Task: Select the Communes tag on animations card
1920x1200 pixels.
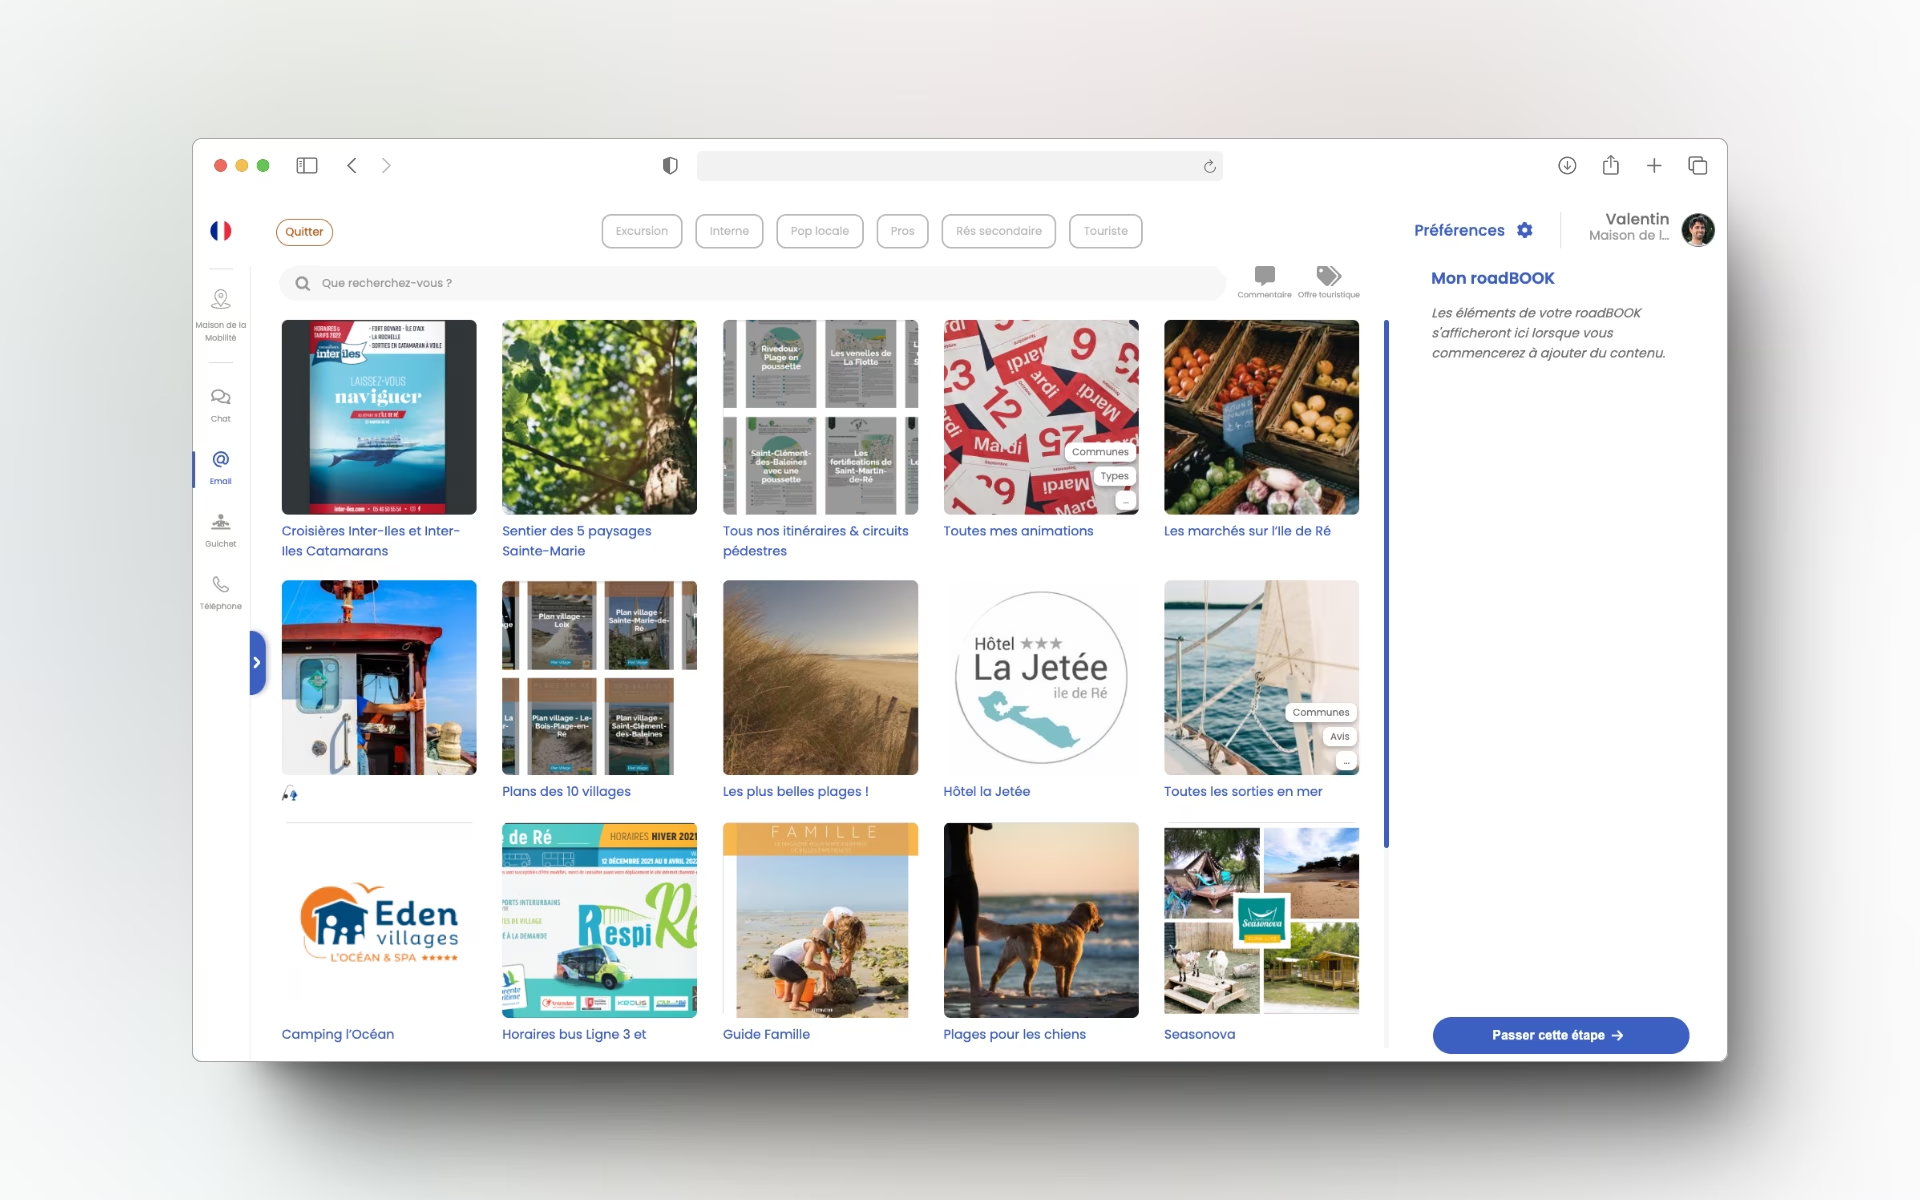Action: pos(1099,452)
